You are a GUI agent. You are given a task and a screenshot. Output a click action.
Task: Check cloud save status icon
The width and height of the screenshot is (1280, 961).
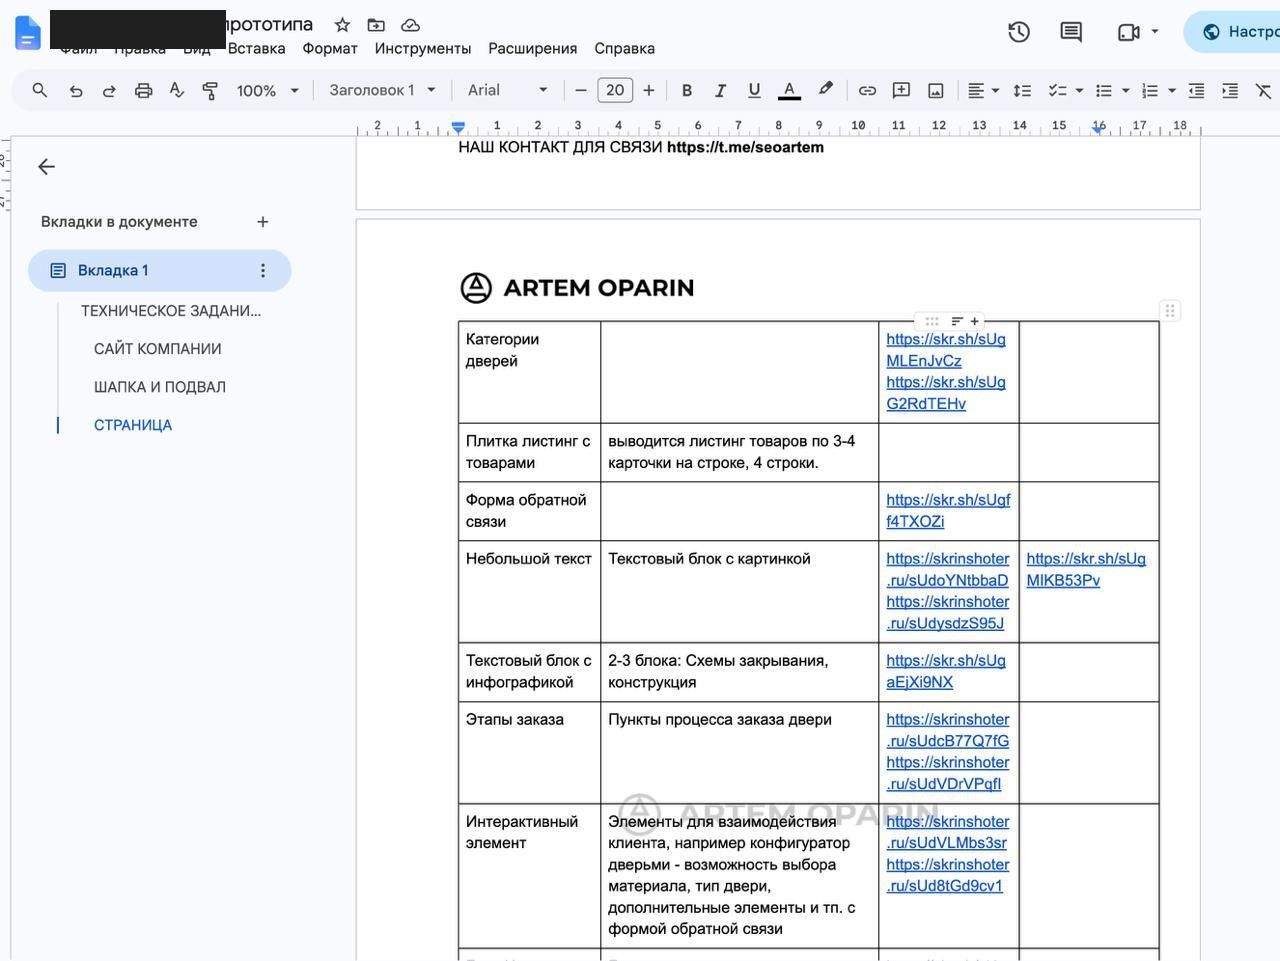410,25
